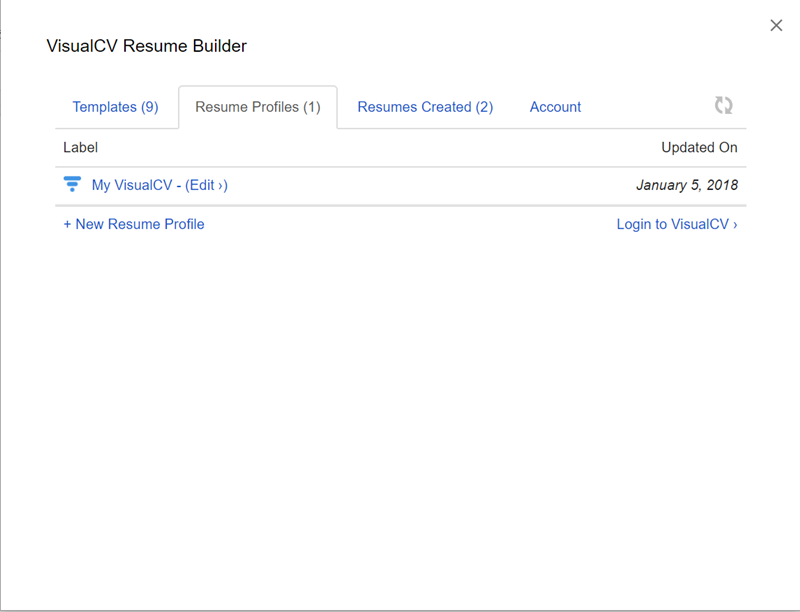
Task: Open the Resumes Created (2) tab
Action: 425,107
